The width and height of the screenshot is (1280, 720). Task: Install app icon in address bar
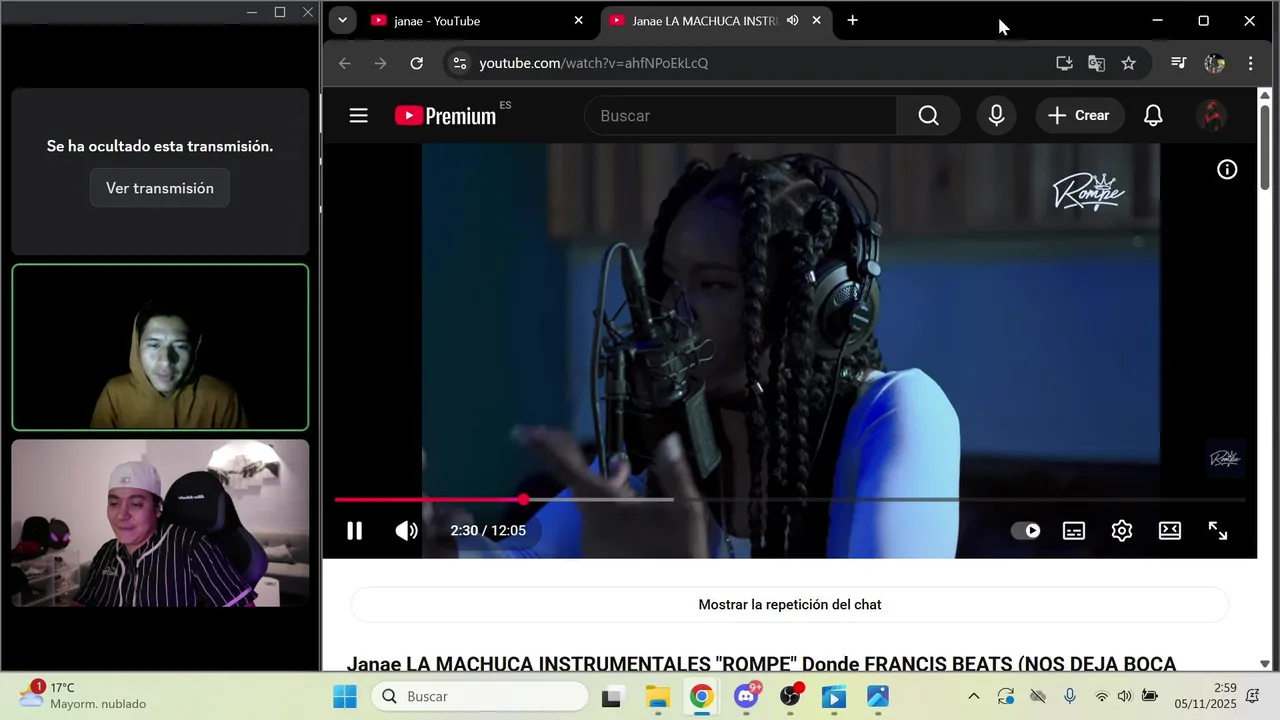pos(1064,63)
